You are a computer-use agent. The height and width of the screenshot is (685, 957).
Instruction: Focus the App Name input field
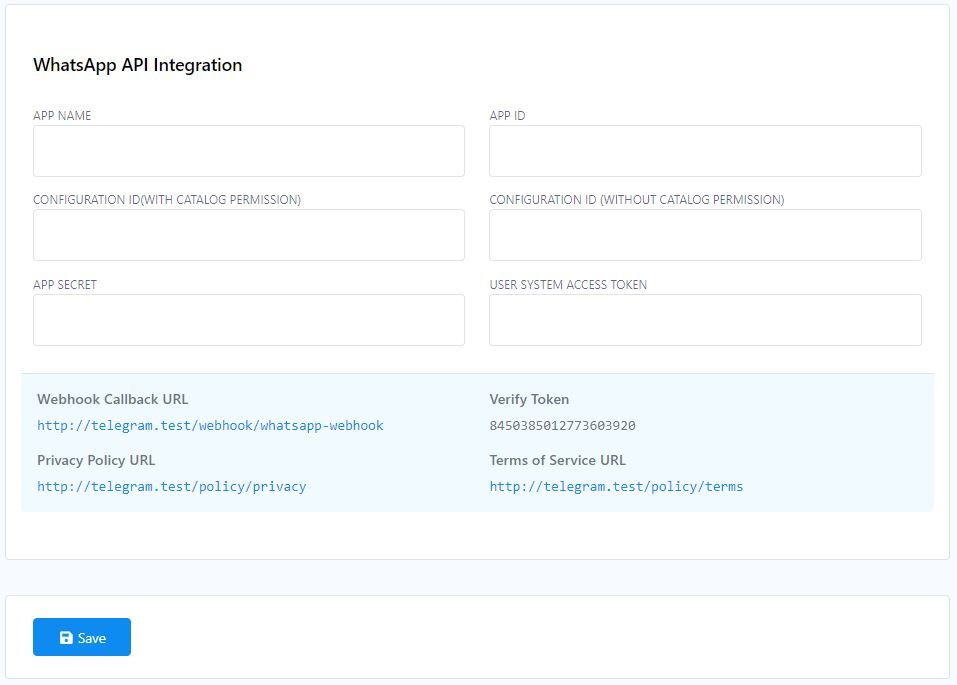pyautogui.click(x=249, y=151)
